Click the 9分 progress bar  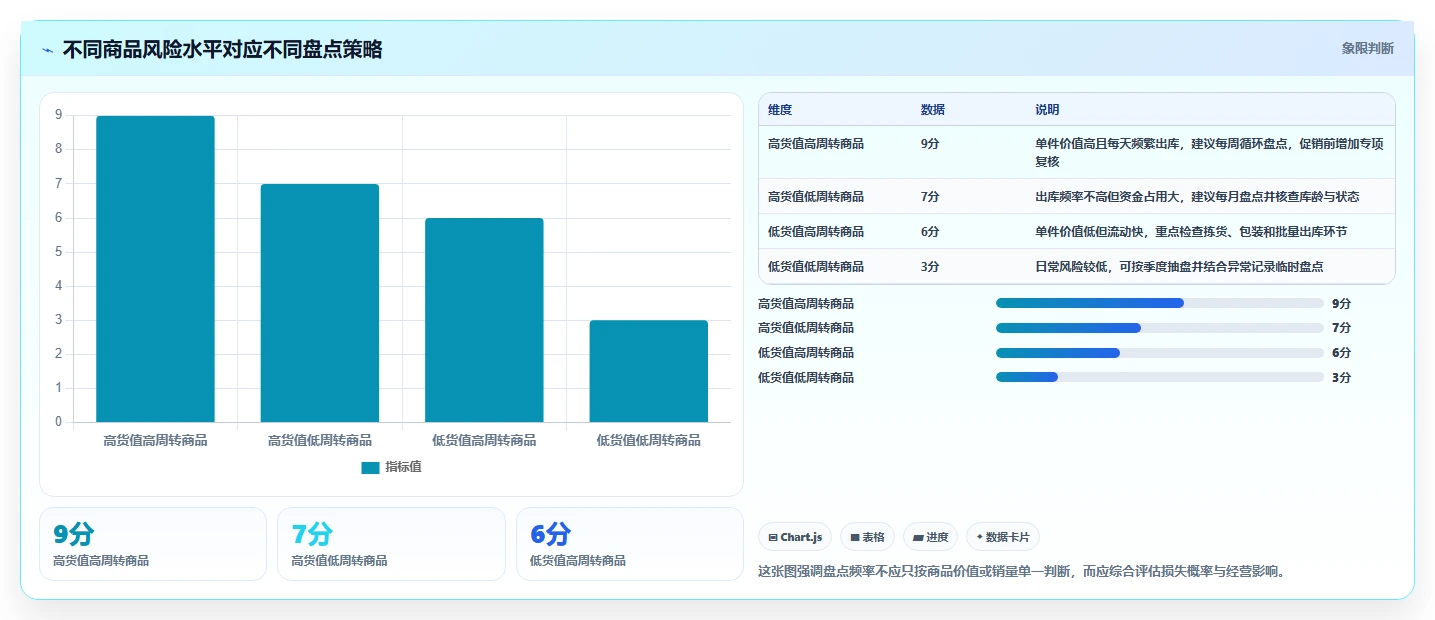tap(1160, 303)
